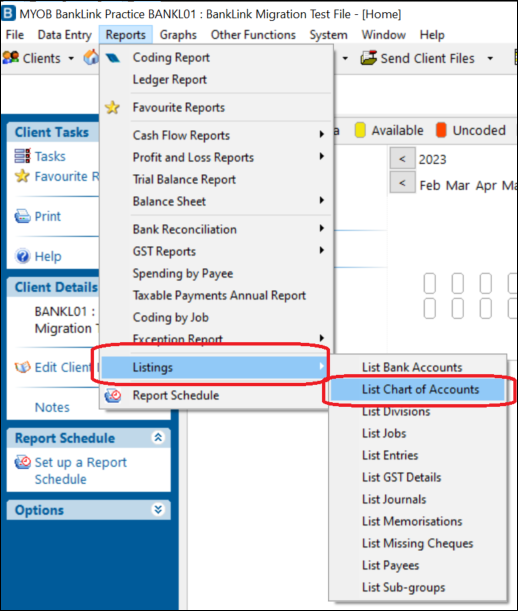Viewport: 518px width, 611px height.
Task: Click the previous year arrow beside 2023
Action: click(x=402, y=159)
